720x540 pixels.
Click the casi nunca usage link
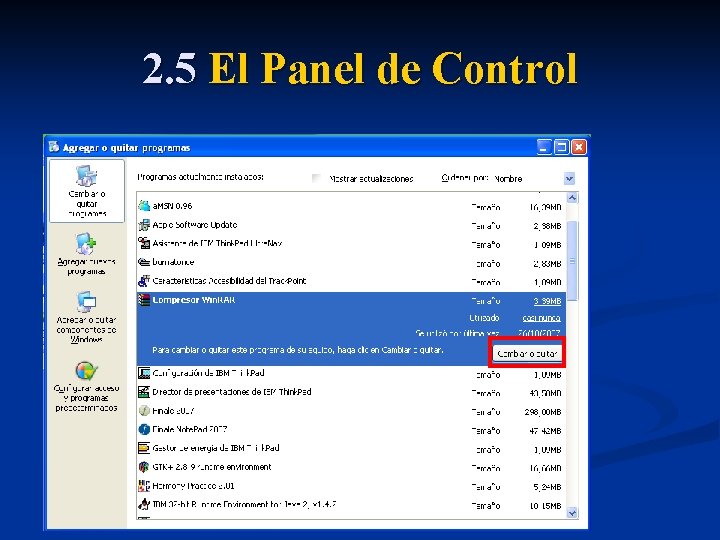[541, 318]
